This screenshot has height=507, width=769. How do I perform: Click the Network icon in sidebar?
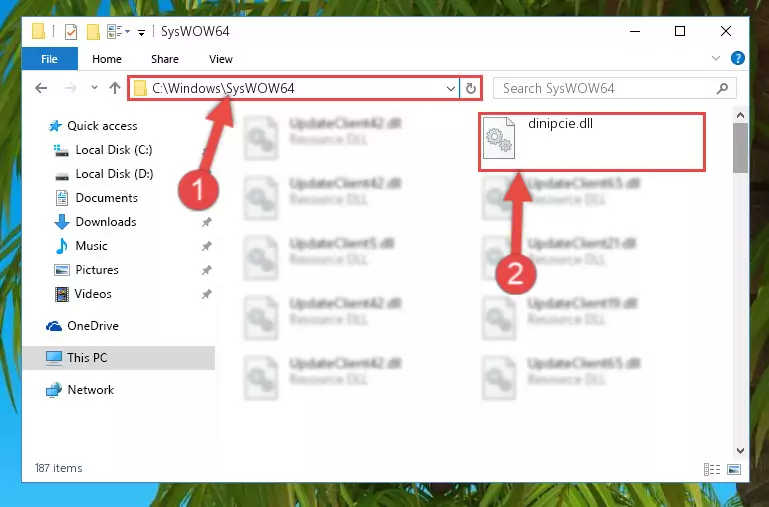pos(54,390)
